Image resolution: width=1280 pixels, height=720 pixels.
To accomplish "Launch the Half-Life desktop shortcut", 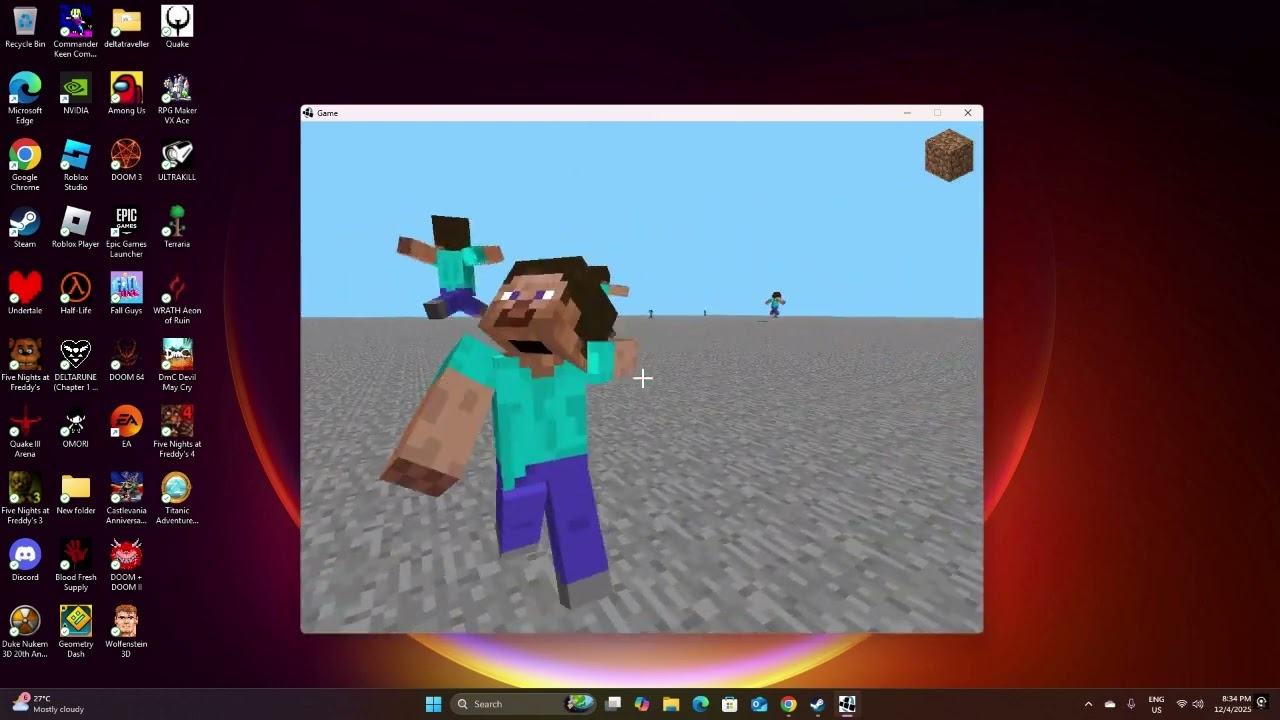I will point(76,294).
